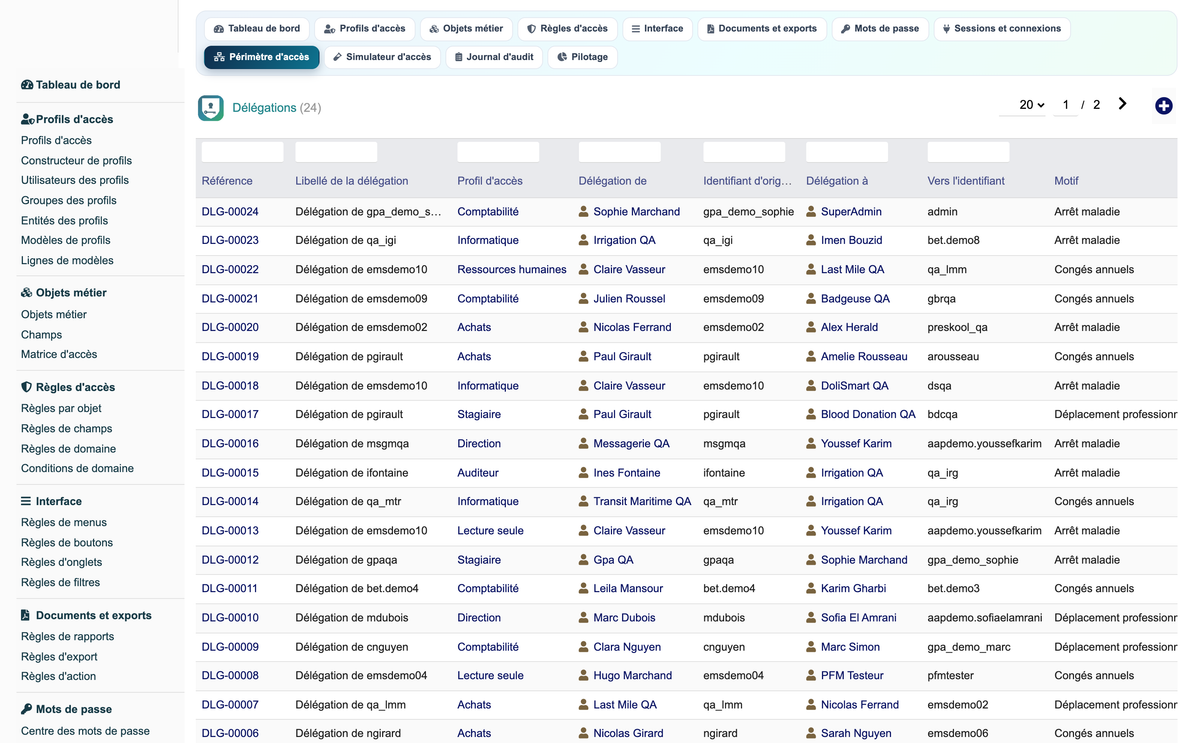Click user icon beside SuperAdmin
The image size is (1200, 743).
click(812, 212)
